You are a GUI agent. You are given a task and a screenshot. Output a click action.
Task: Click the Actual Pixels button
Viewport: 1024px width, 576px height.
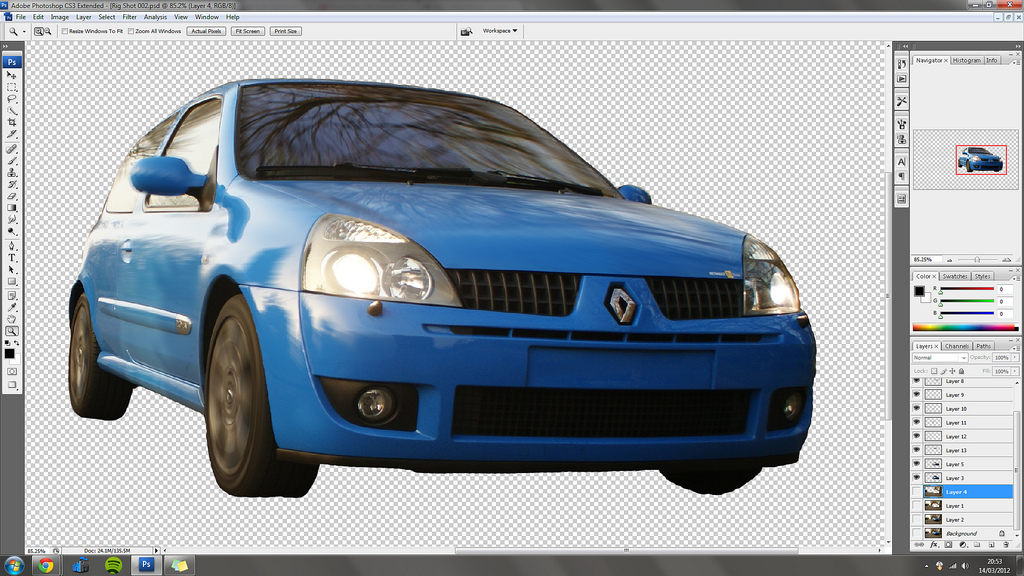206,31
